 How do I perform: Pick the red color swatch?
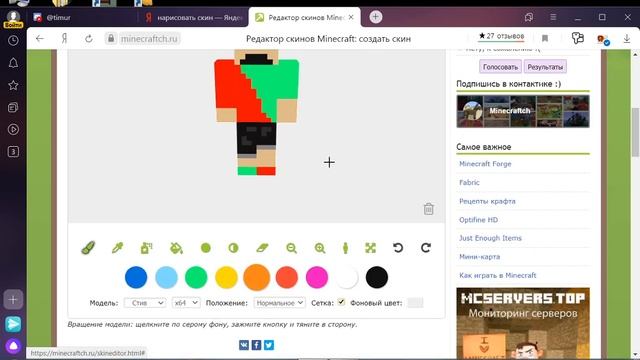point(287,277)
